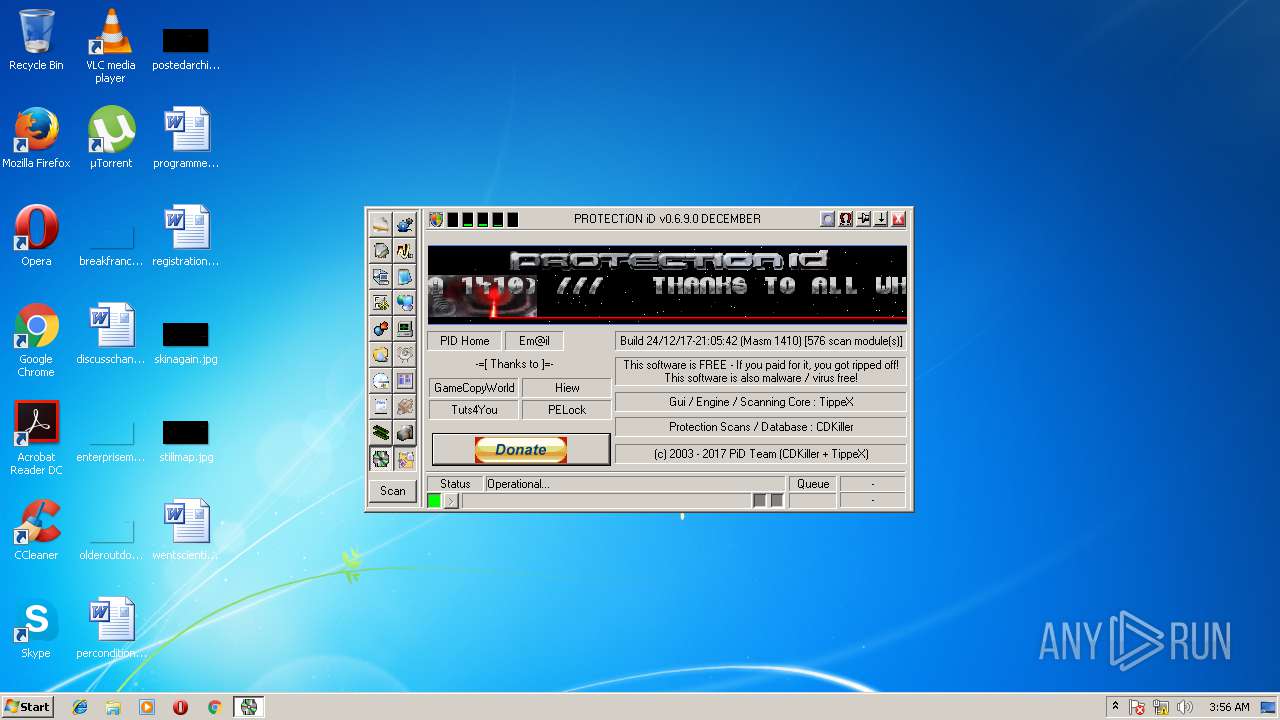Click the shield icon in Protection ID title bar

click(436, 219)
